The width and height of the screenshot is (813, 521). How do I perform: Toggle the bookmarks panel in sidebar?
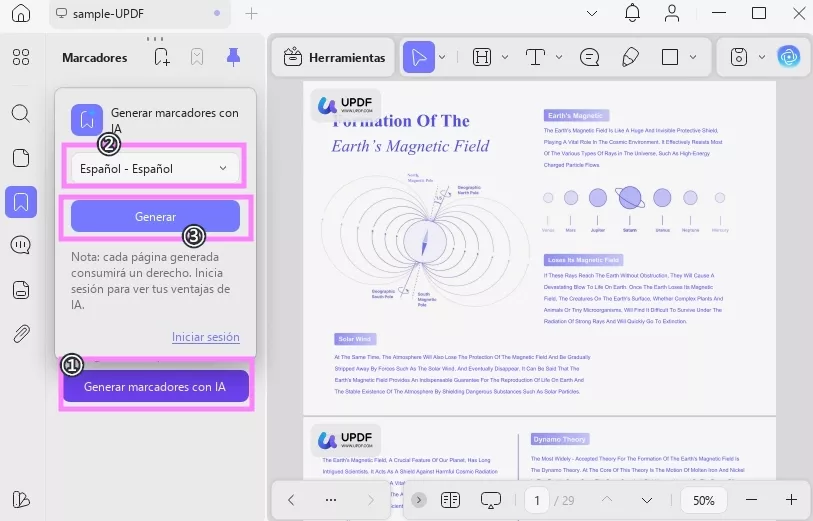(21, 202)
